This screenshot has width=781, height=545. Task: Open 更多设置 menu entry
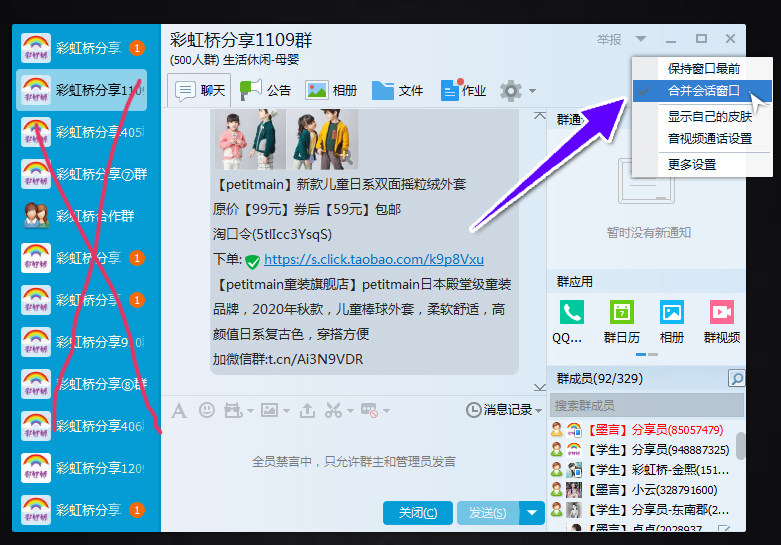[x=691, y=164]
